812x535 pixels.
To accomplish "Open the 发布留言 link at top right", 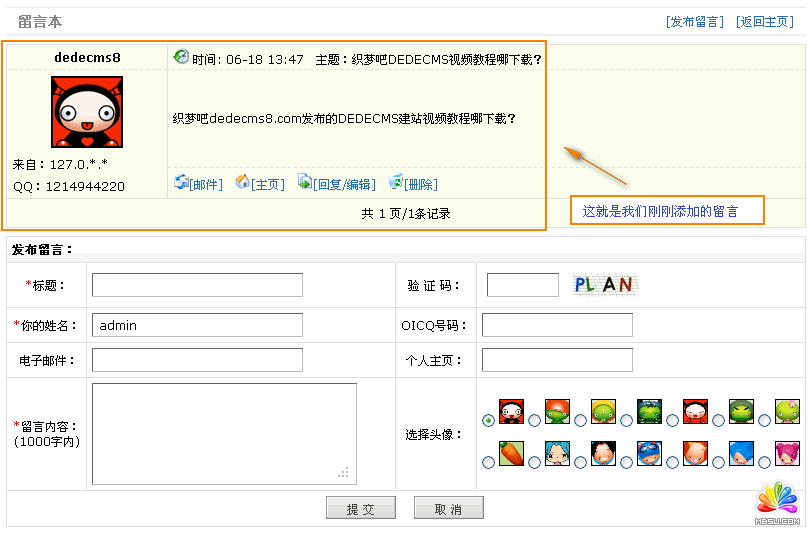I will click(695, 22).
